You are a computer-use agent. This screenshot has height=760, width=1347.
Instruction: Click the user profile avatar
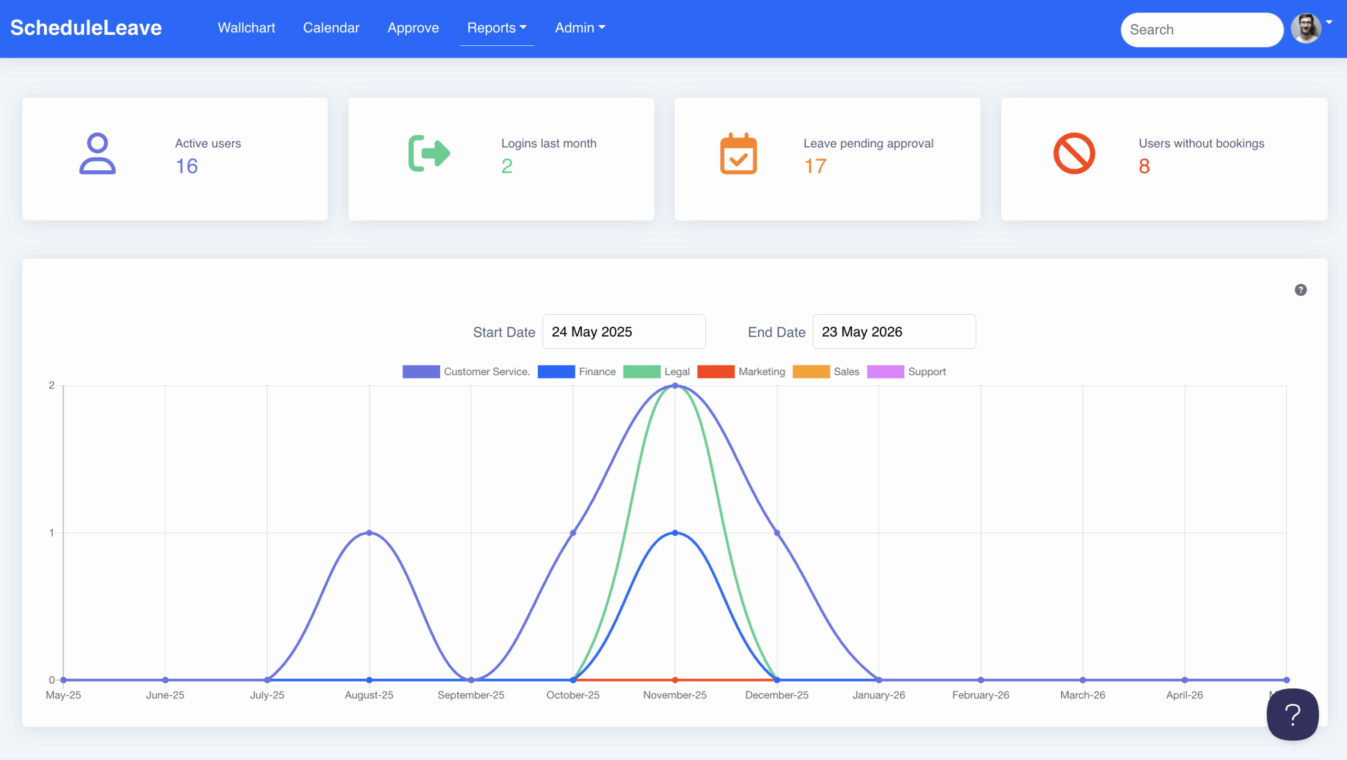[1305, 29]
